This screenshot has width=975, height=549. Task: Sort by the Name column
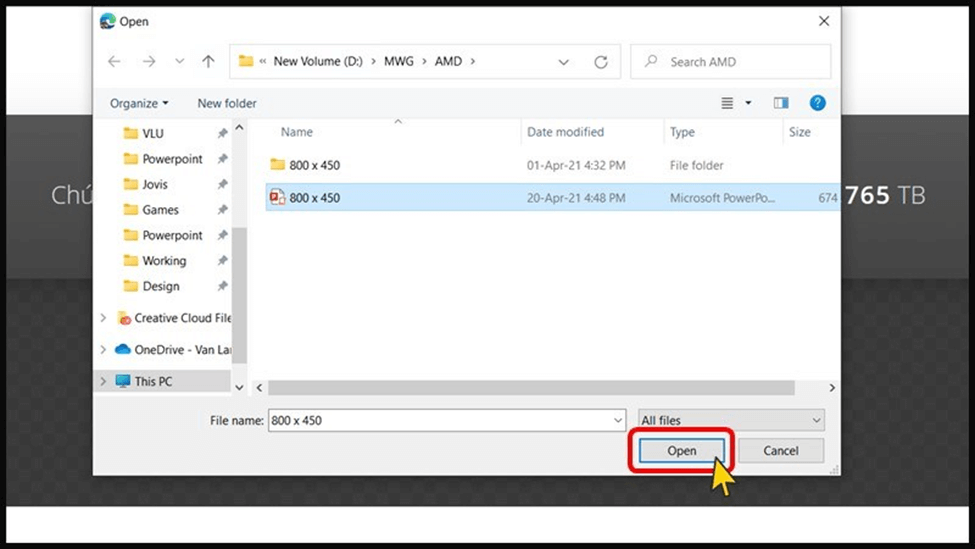click(297, 132)
